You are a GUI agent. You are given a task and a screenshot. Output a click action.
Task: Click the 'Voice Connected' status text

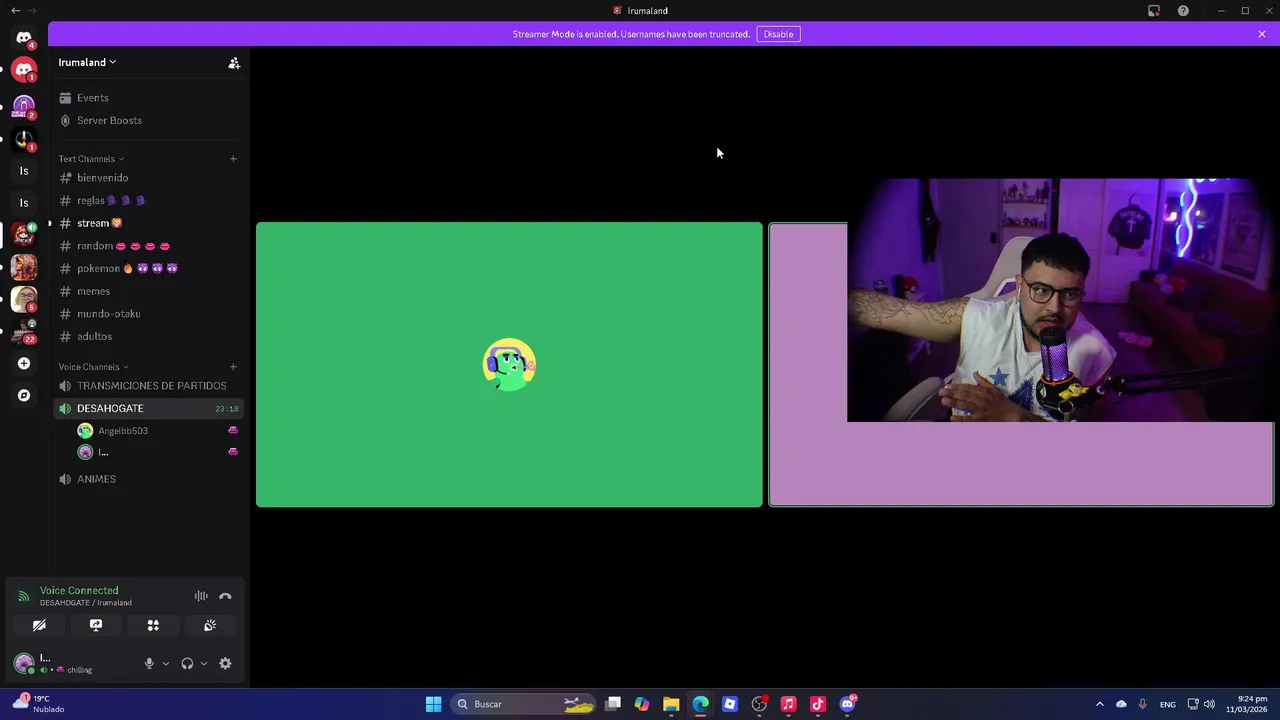79,591
